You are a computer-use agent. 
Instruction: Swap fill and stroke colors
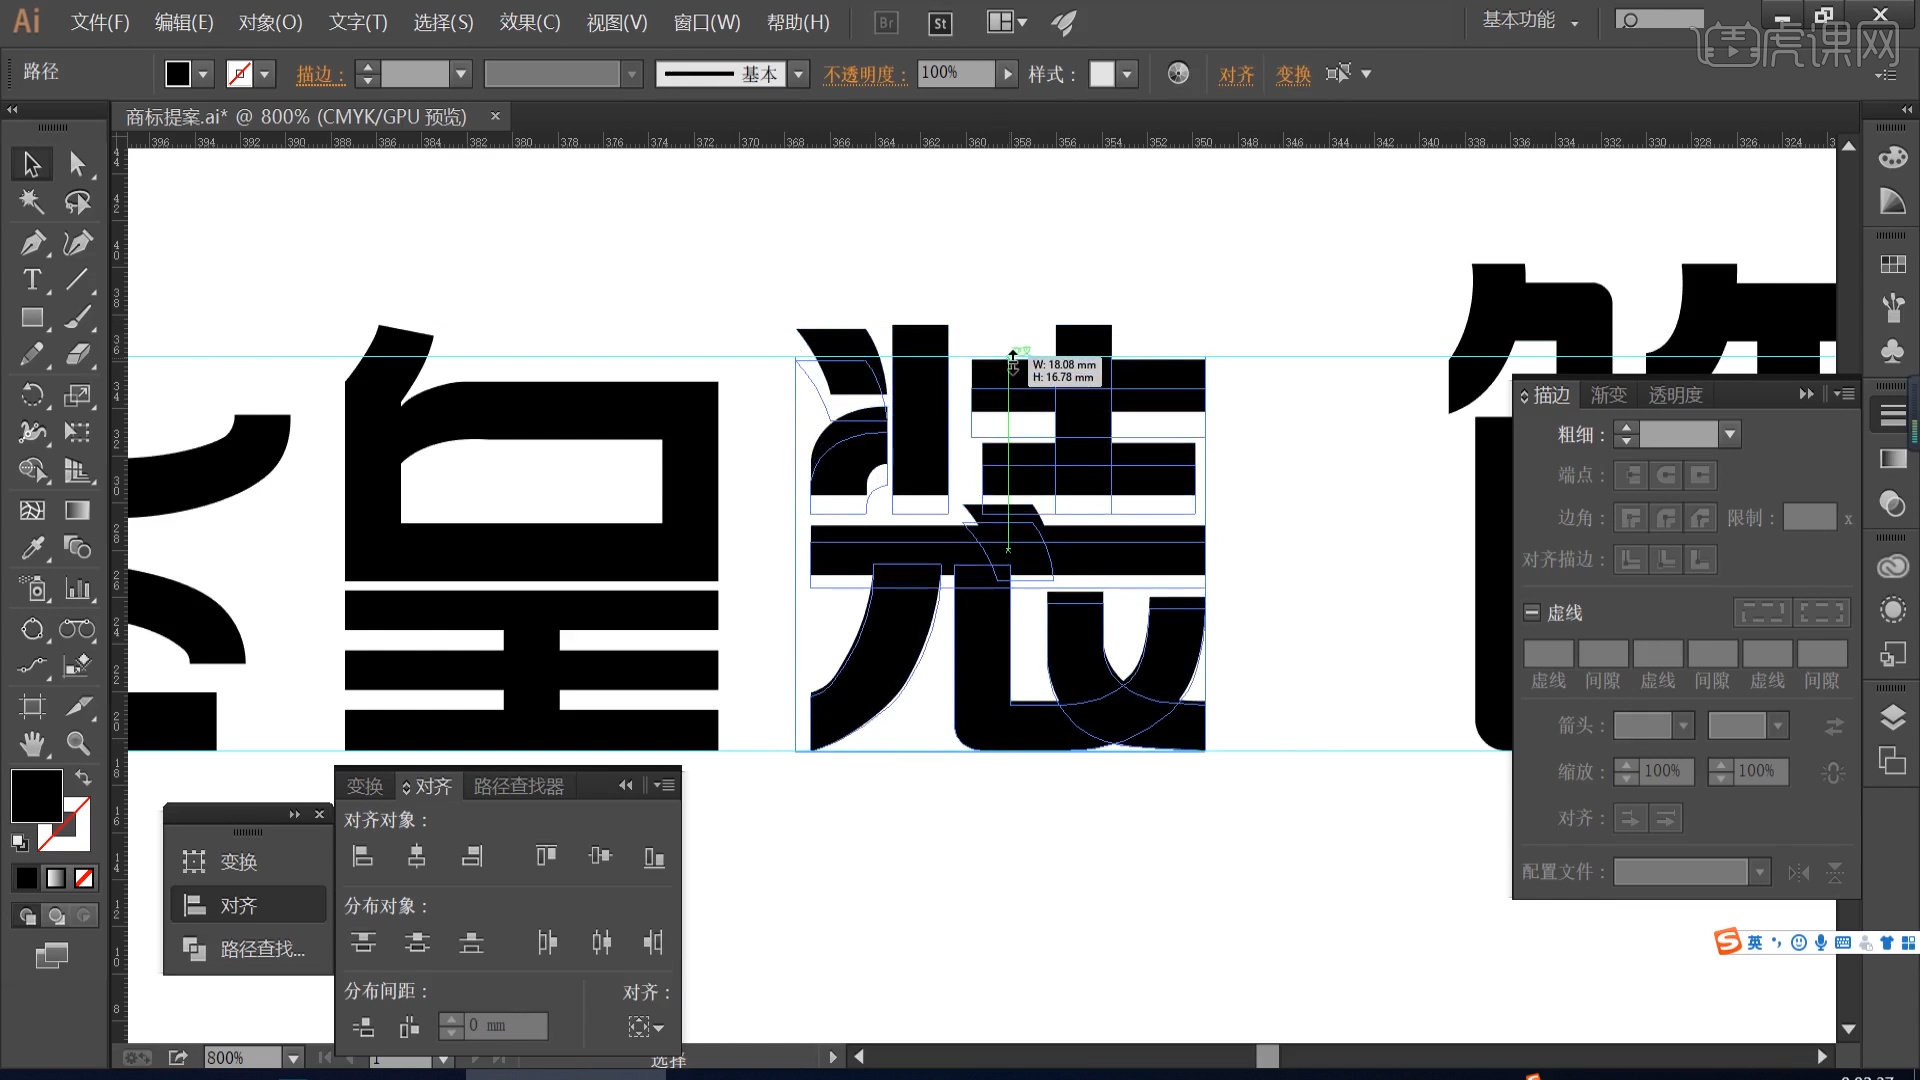pyautogui.click(x=83, y=778)
